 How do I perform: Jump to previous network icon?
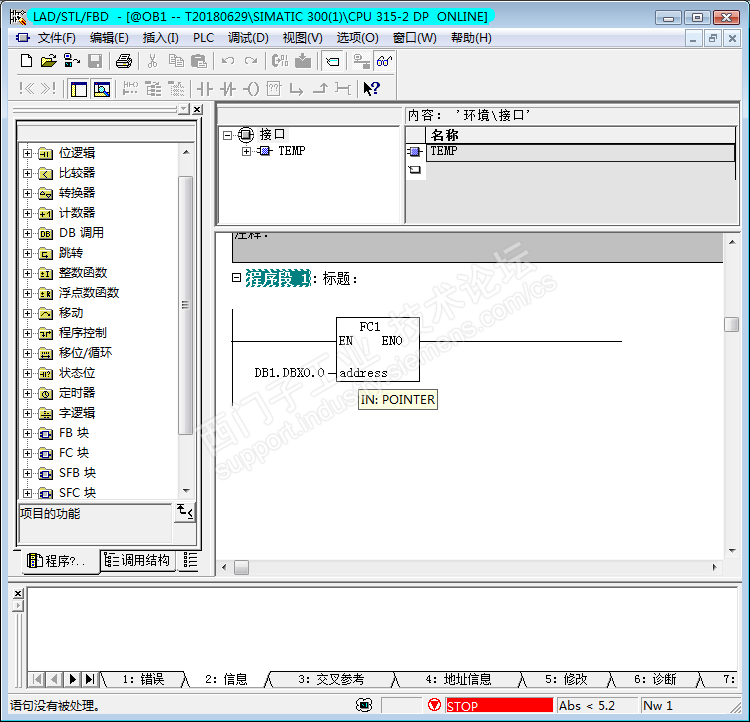click(x=27, y=89)
